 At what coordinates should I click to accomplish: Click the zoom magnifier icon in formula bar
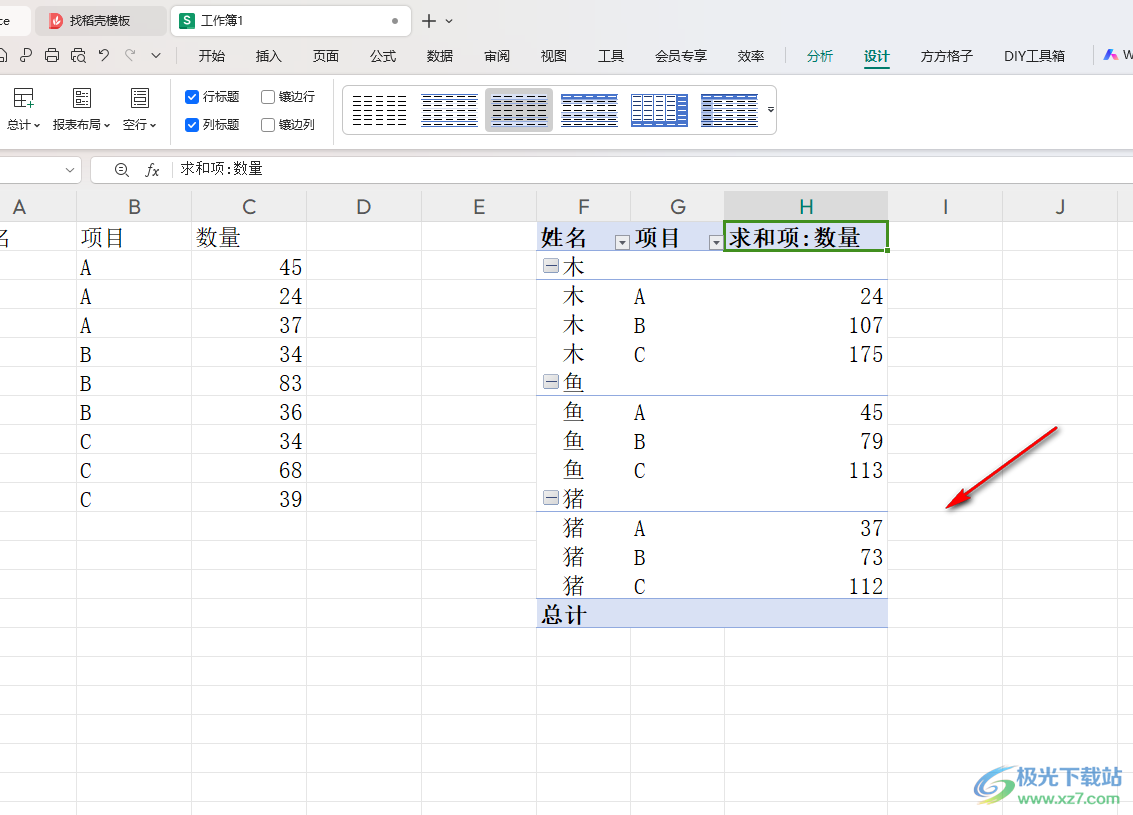[121, 170]
